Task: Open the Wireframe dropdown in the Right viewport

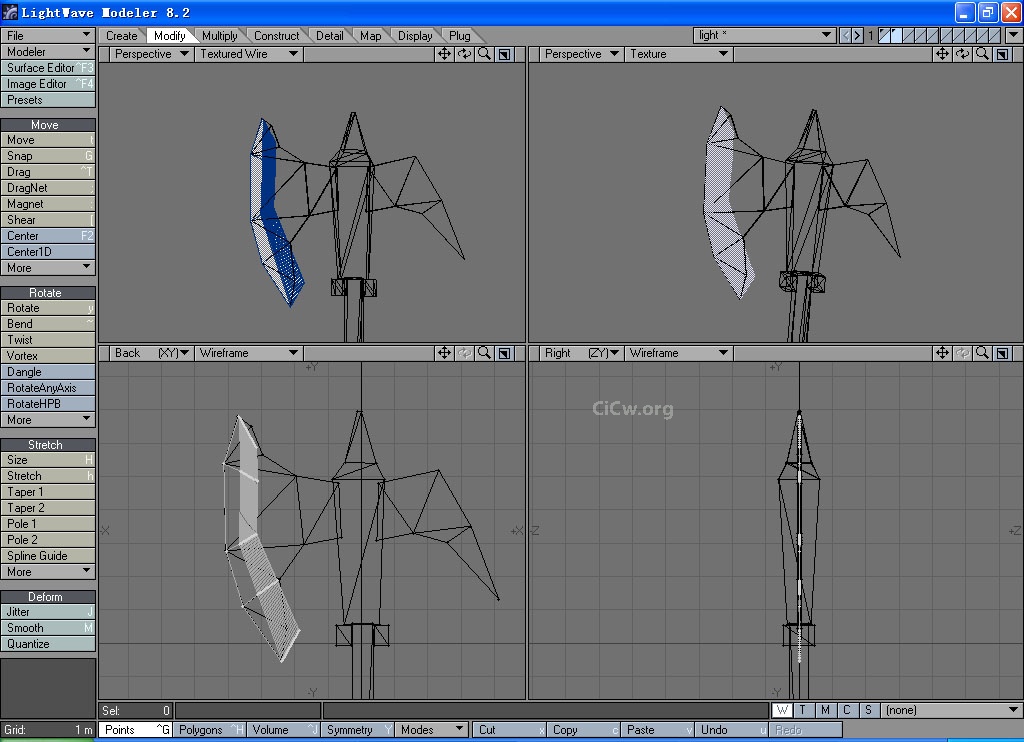Action: tap(679, 353)
